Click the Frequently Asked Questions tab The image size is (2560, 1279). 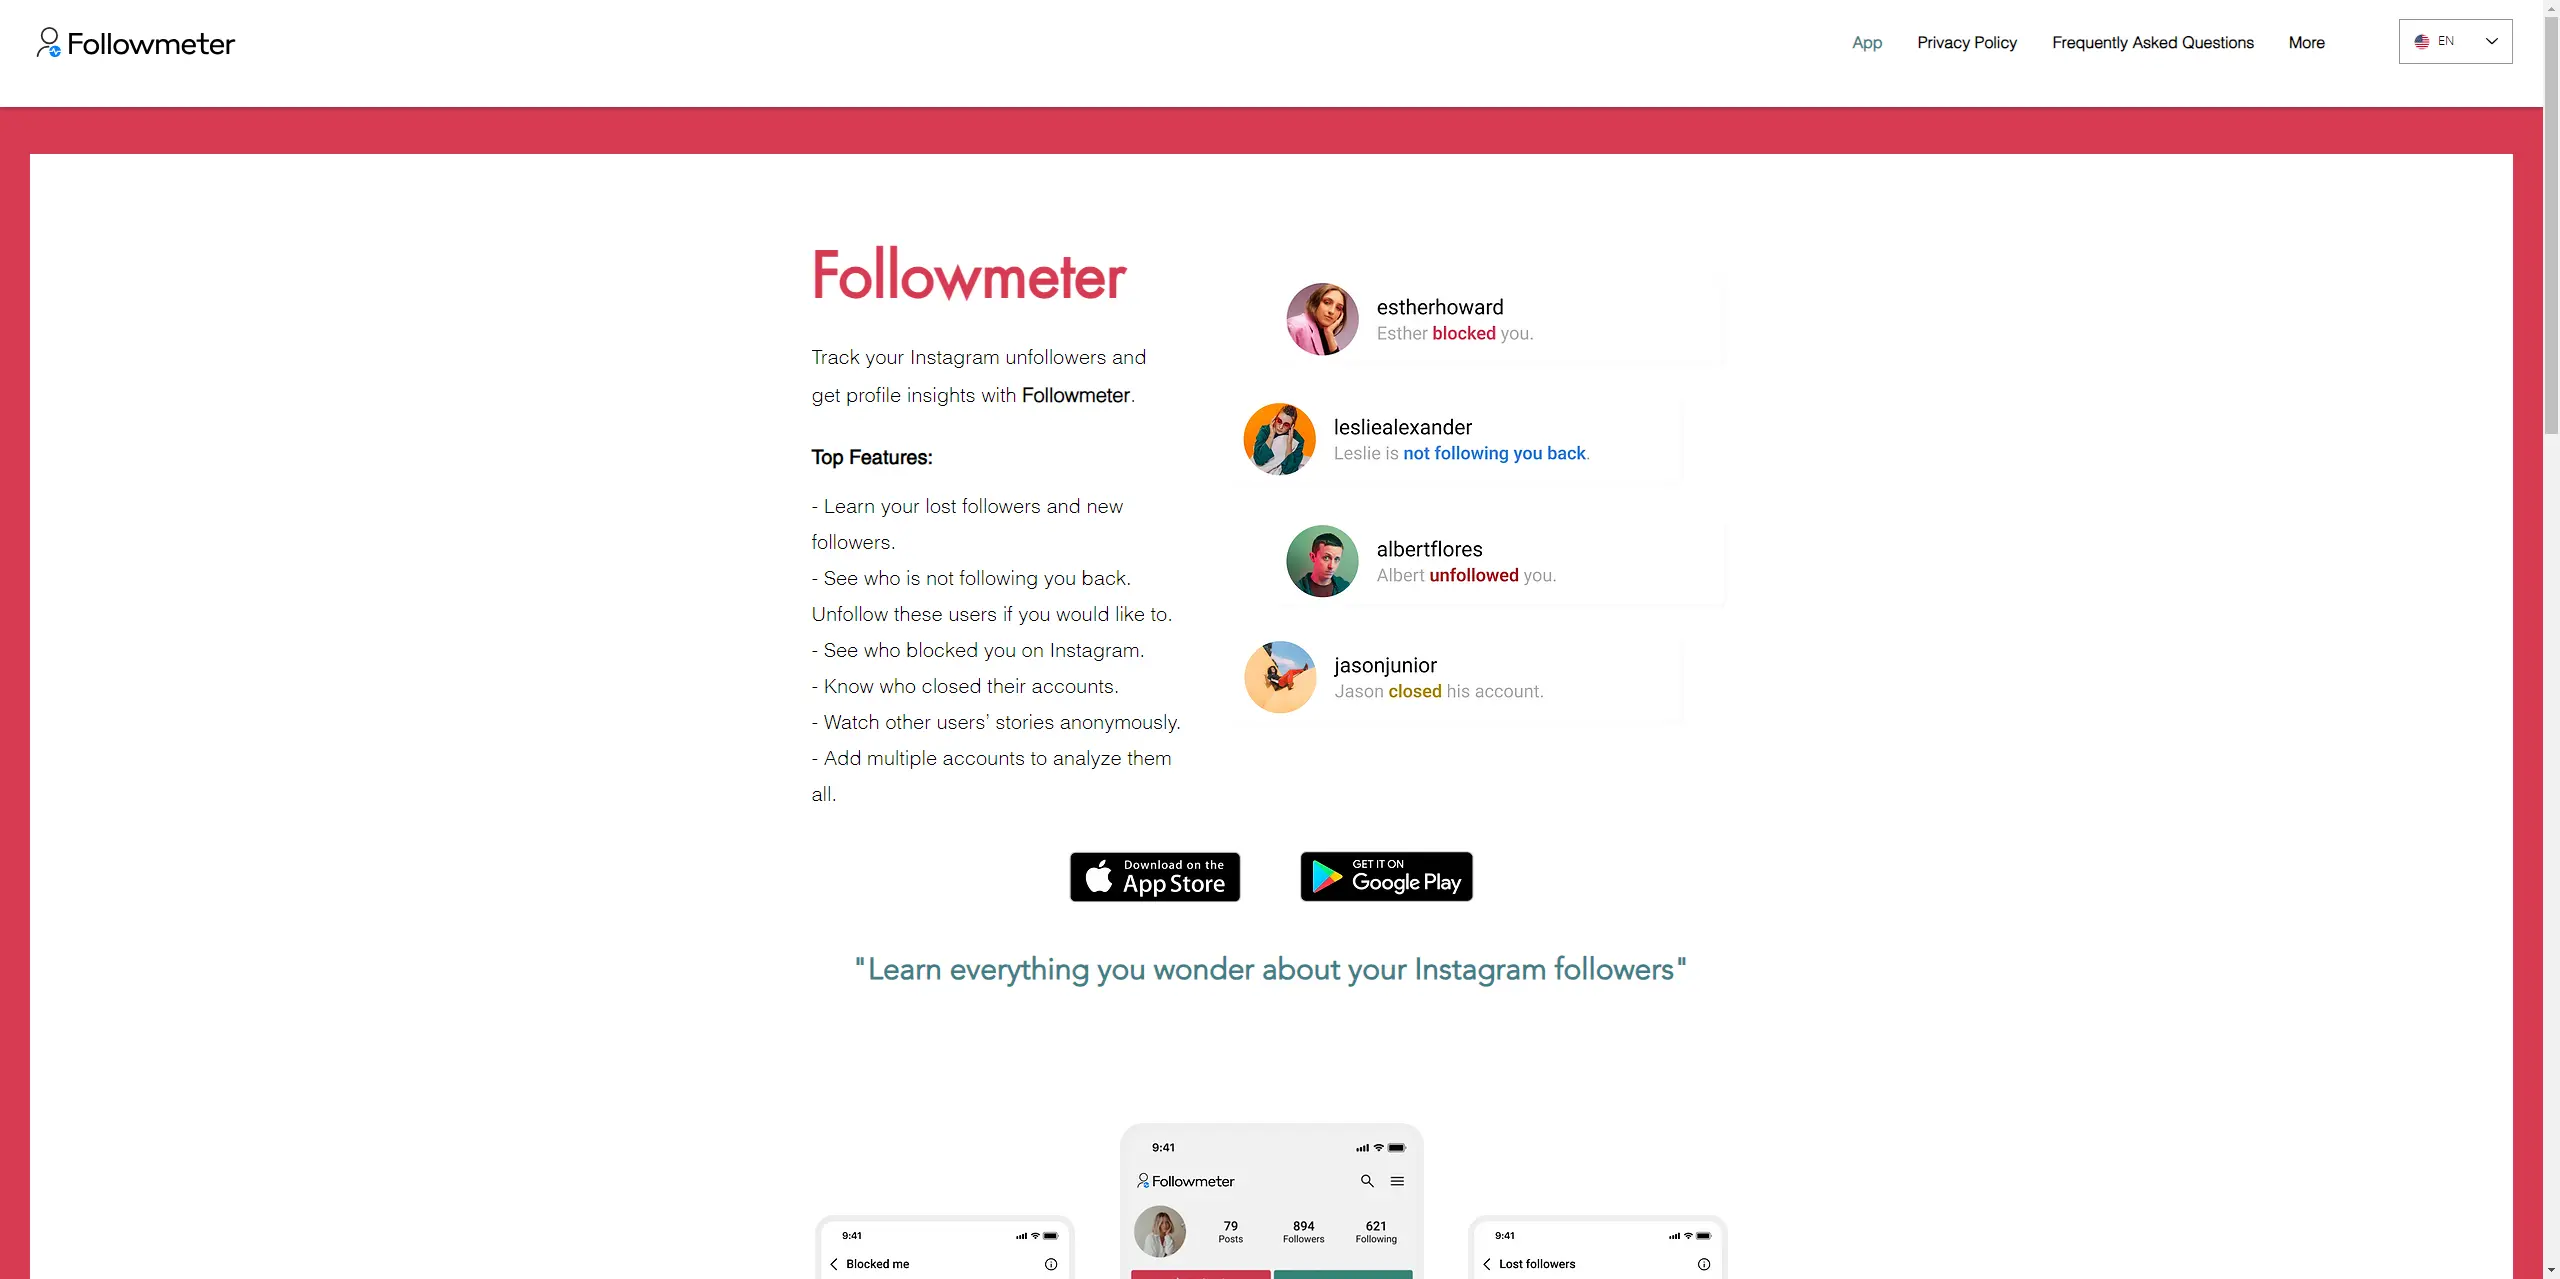[2152, 42]
